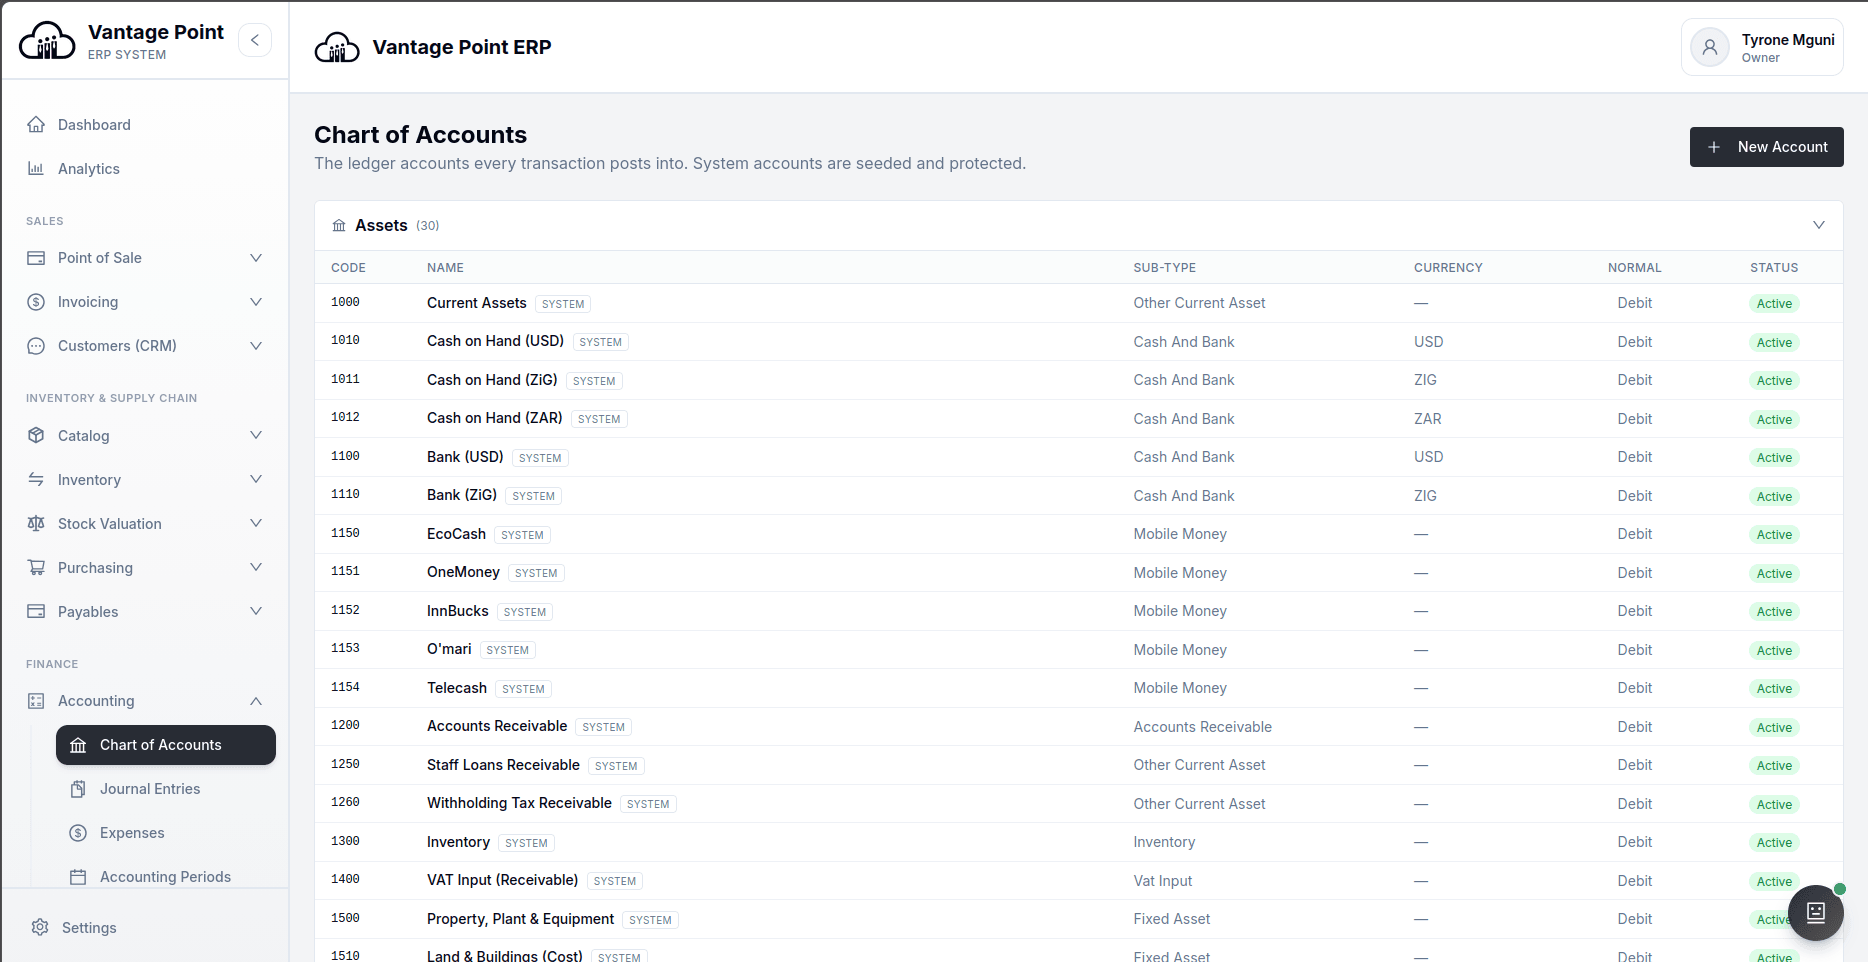Click the Journal Entries clipboard icon
1868x962 pixels.
click(78, 789)
